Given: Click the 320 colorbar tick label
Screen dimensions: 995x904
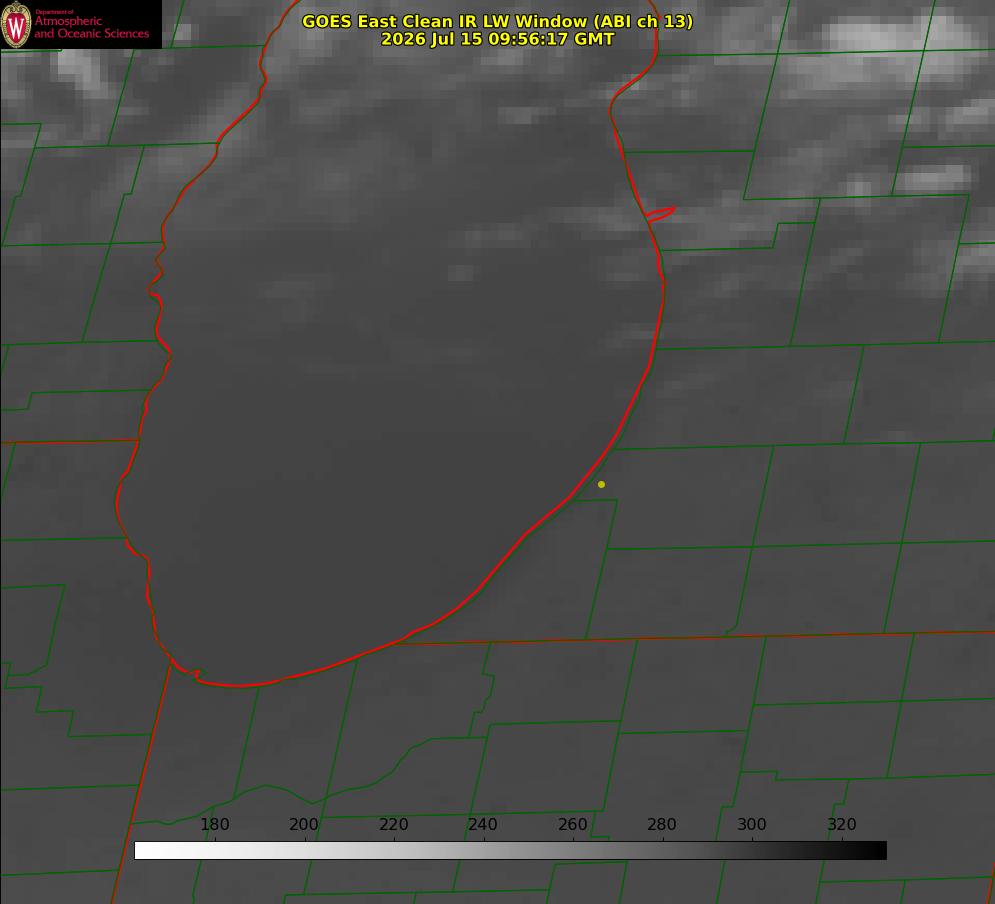Looking at the screenshot, I should (x=842, y=824).
